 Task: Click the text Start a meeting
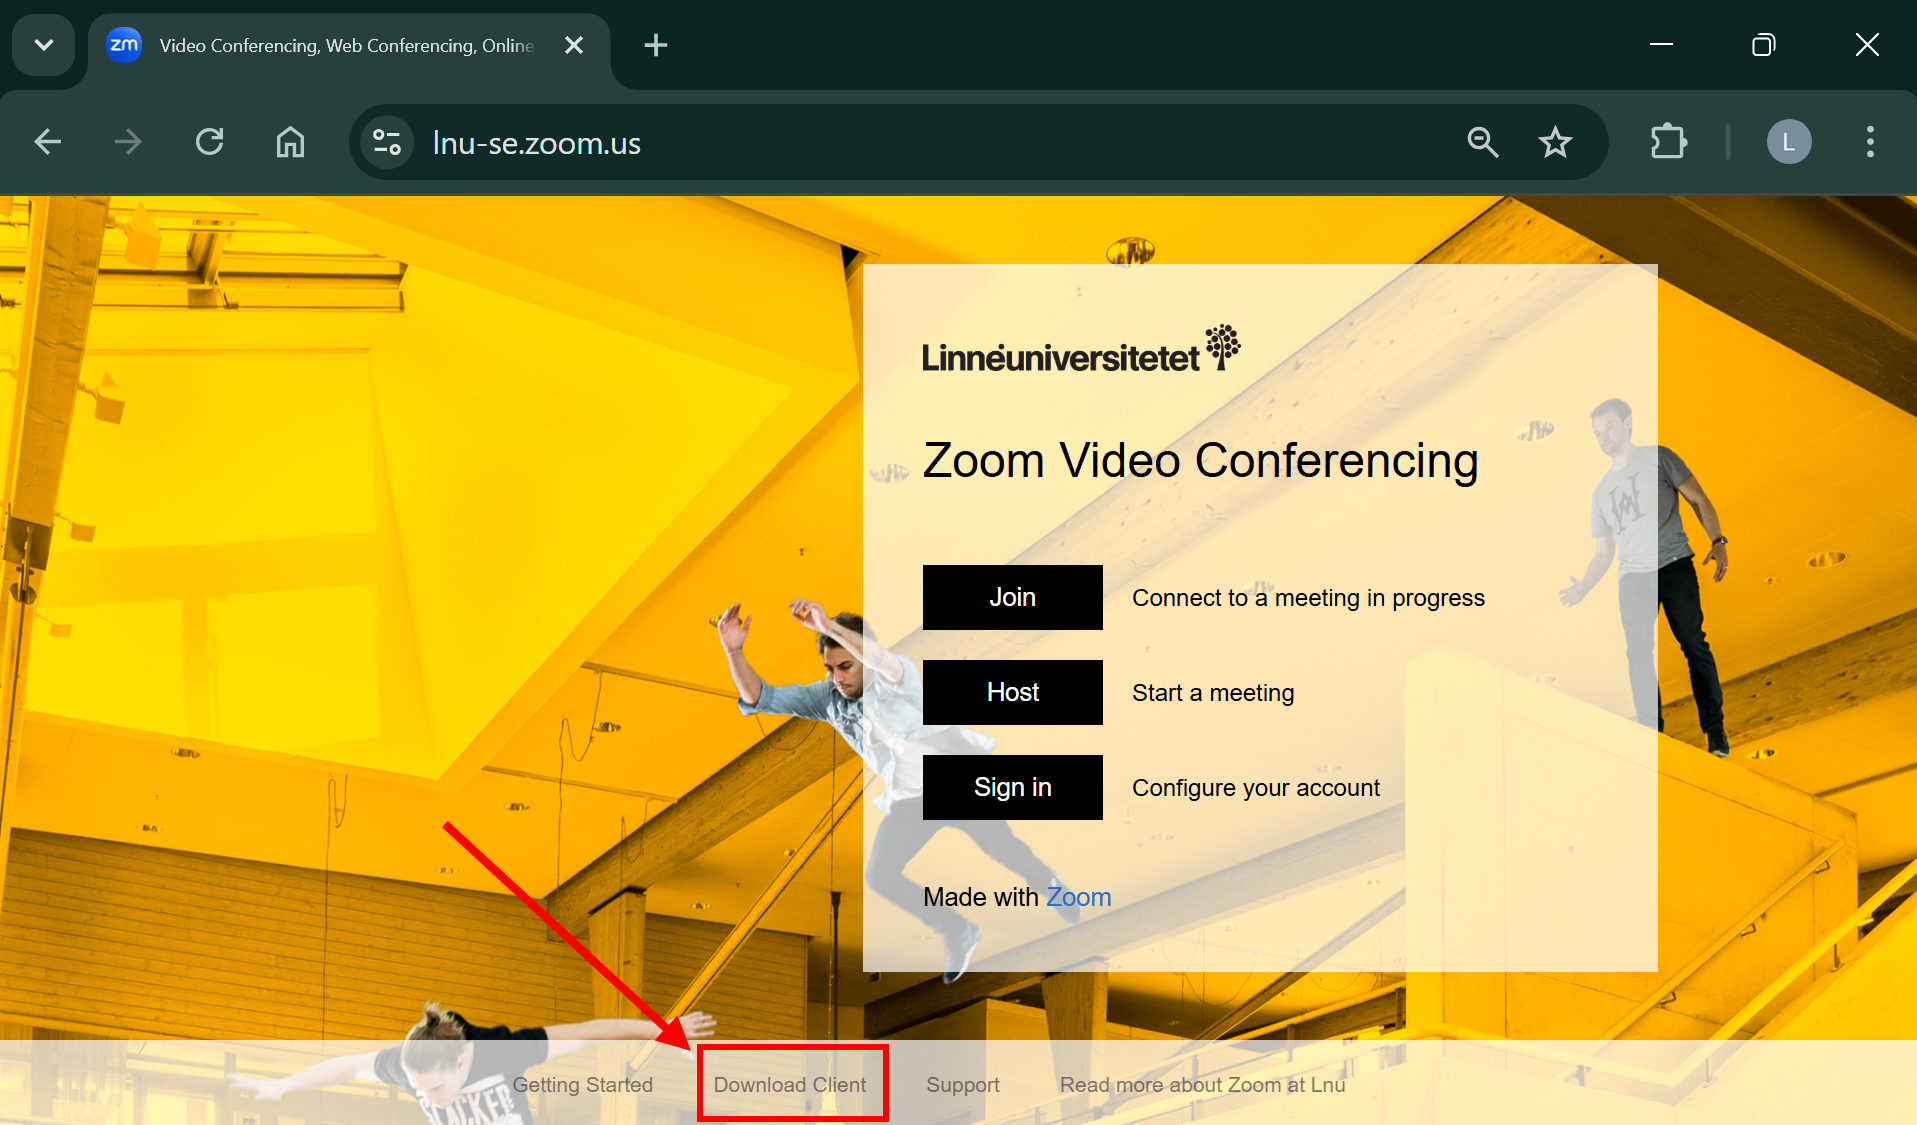click(x=1213, y=693)
